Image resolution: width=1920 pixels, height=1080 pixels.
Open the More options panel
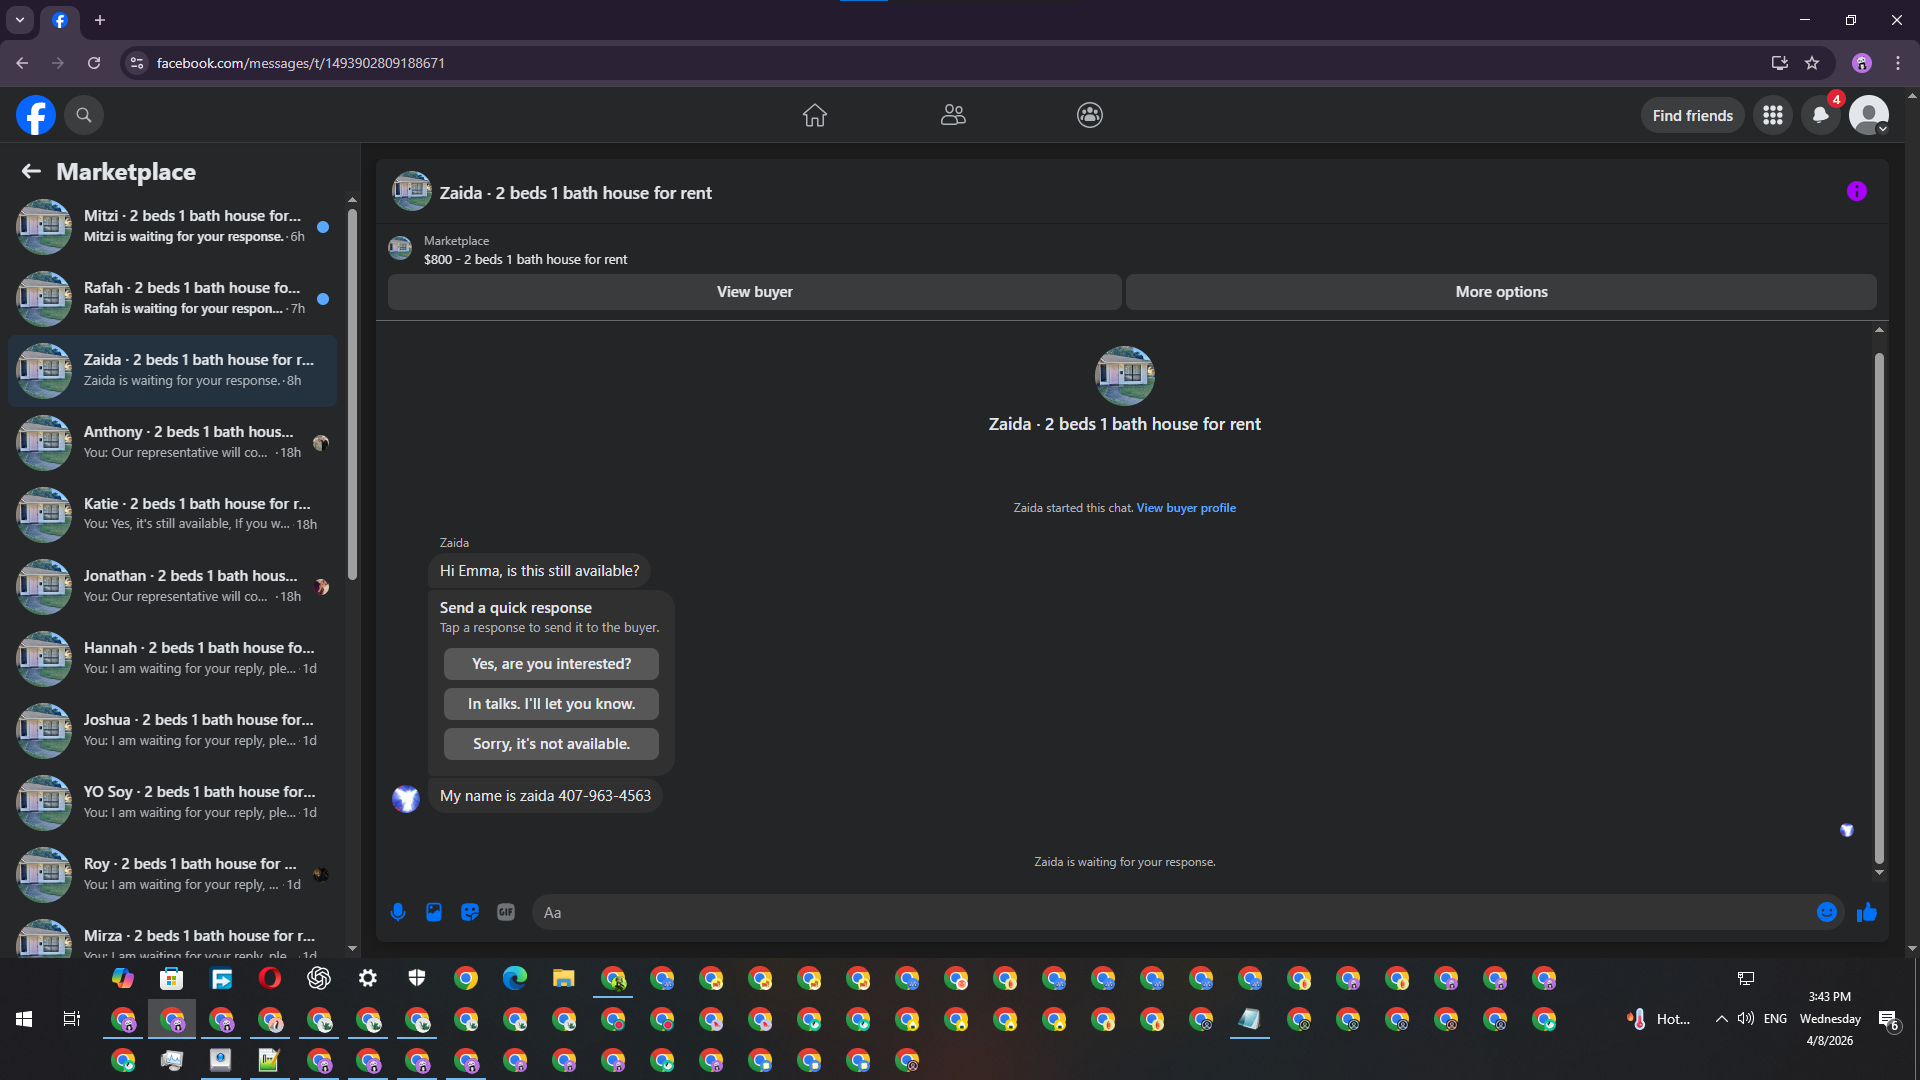[1500, 292]
